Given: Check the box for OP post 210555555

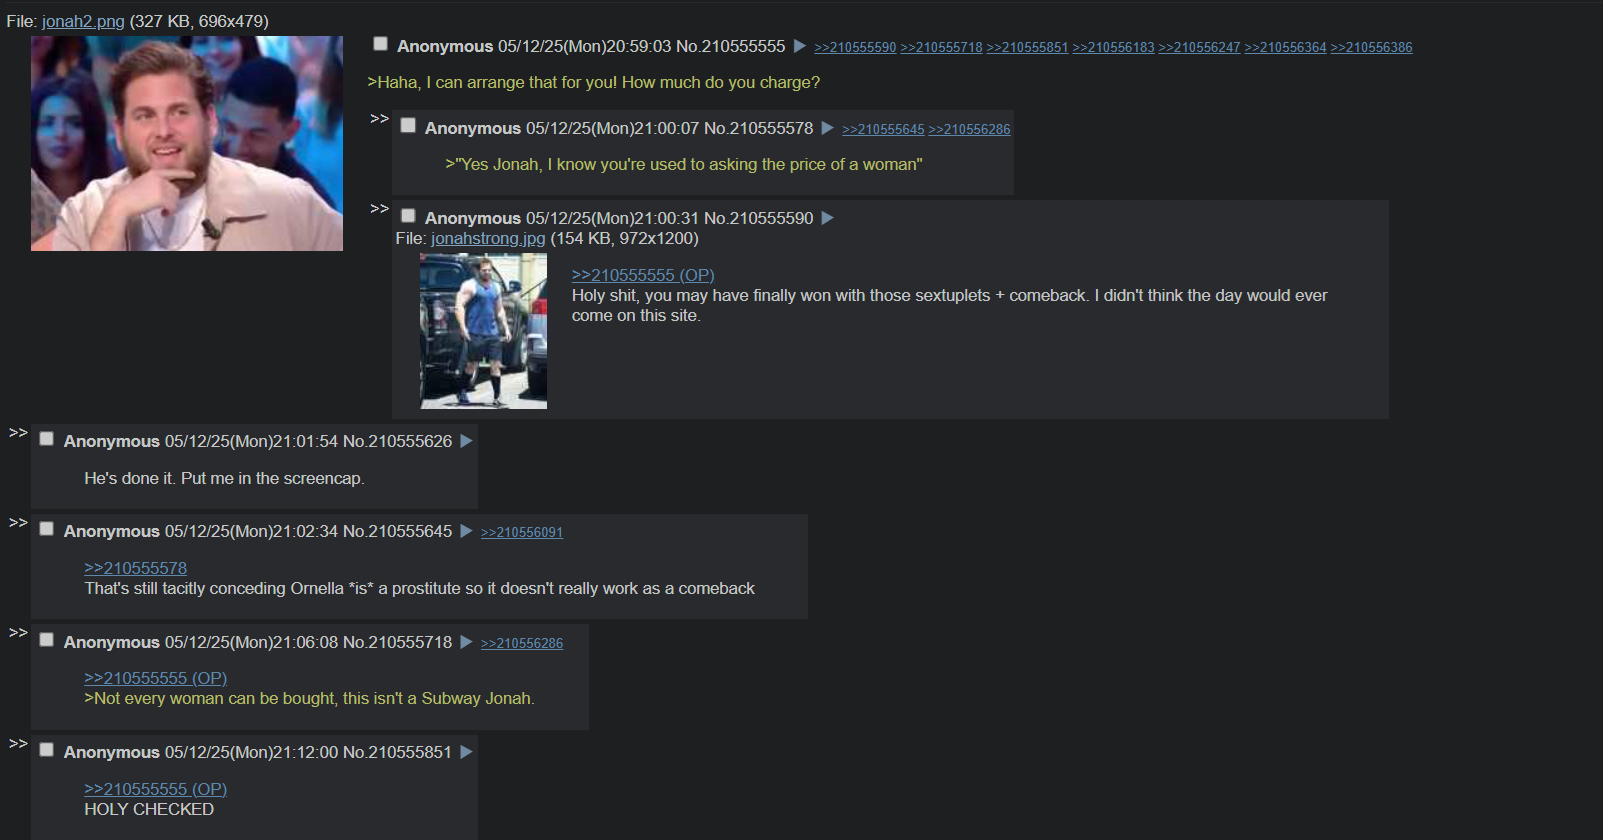Looking at the screenshot, I should 380,44.
